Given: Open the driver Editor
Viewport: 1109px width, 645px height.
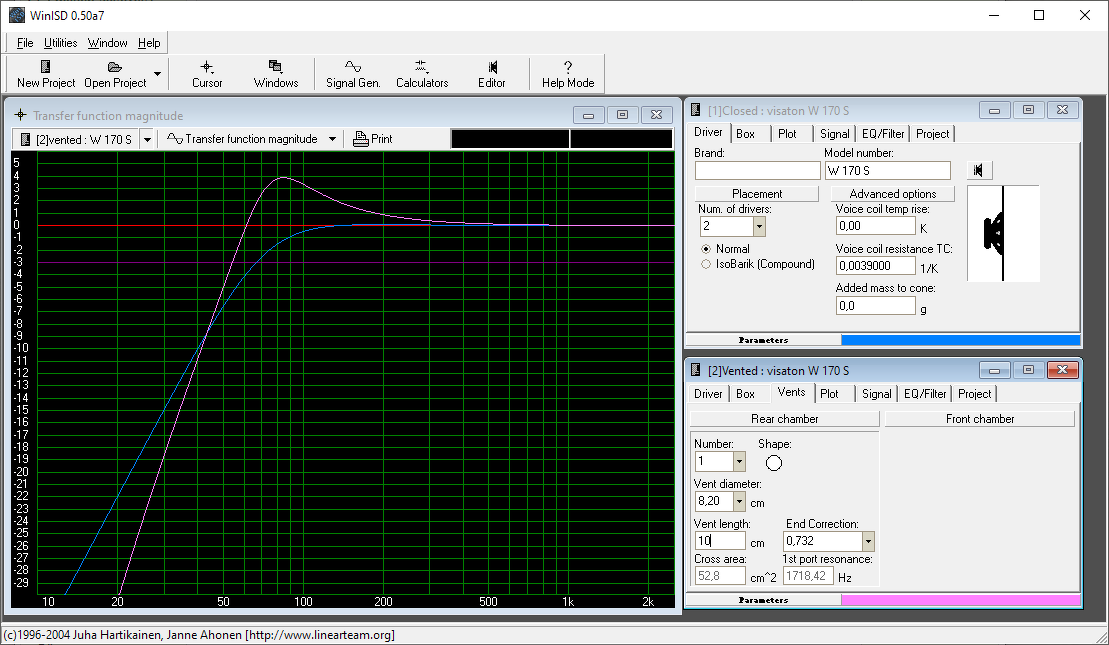Looking at the screenshot, I should (492, 74).
